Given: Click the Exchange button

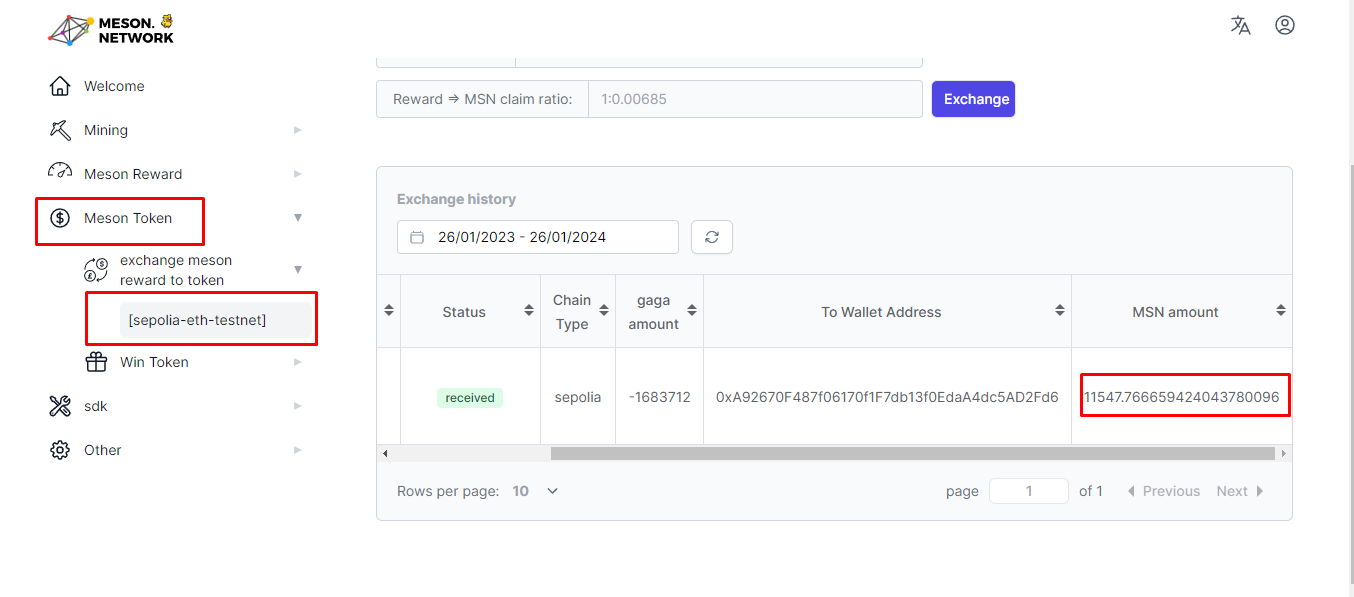Looking at the screenshot, I should [973, 99].
